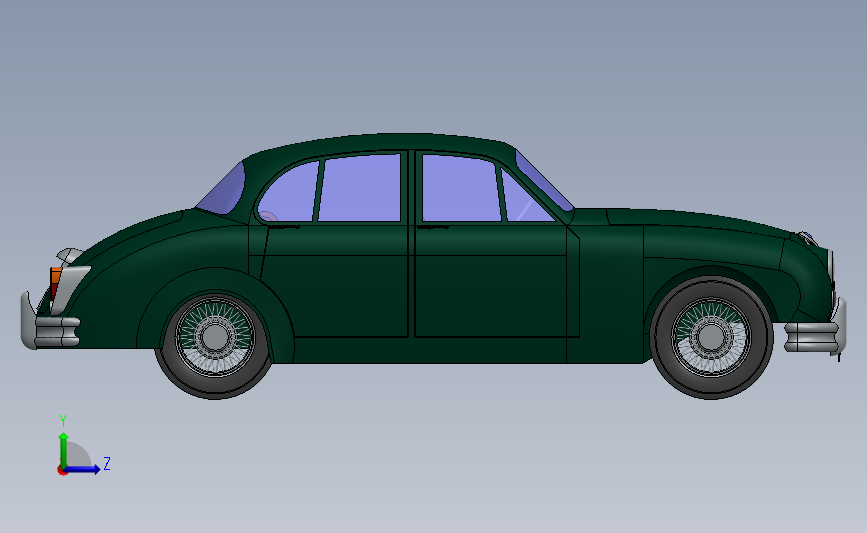Click the blue Z axis arrow on triad
Image resolution: width=867 pixels, height=533 pixels.
coord(83,469)
